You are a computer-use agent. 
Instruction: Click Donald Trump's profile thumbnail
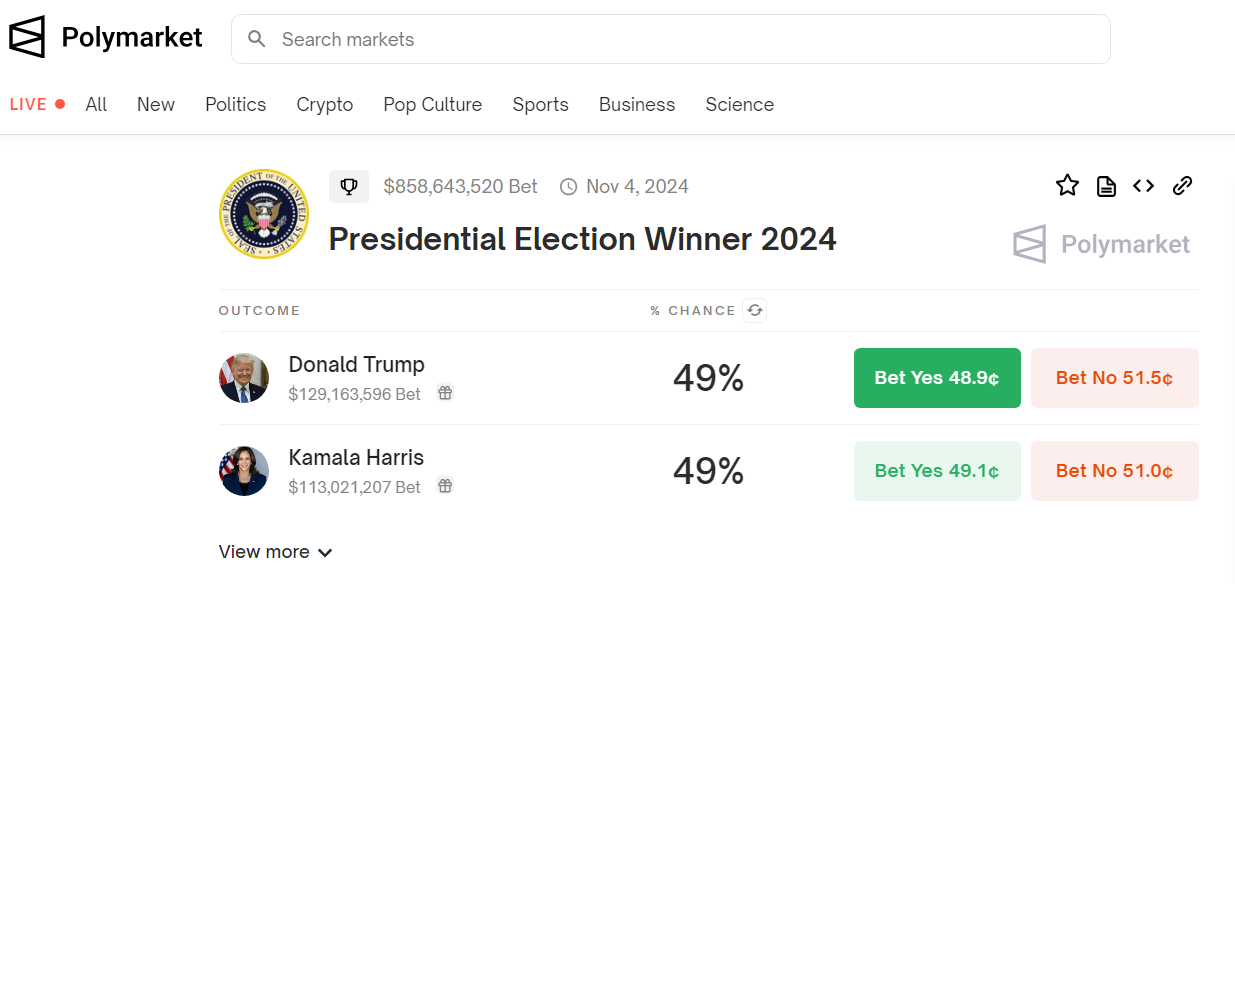244,378
